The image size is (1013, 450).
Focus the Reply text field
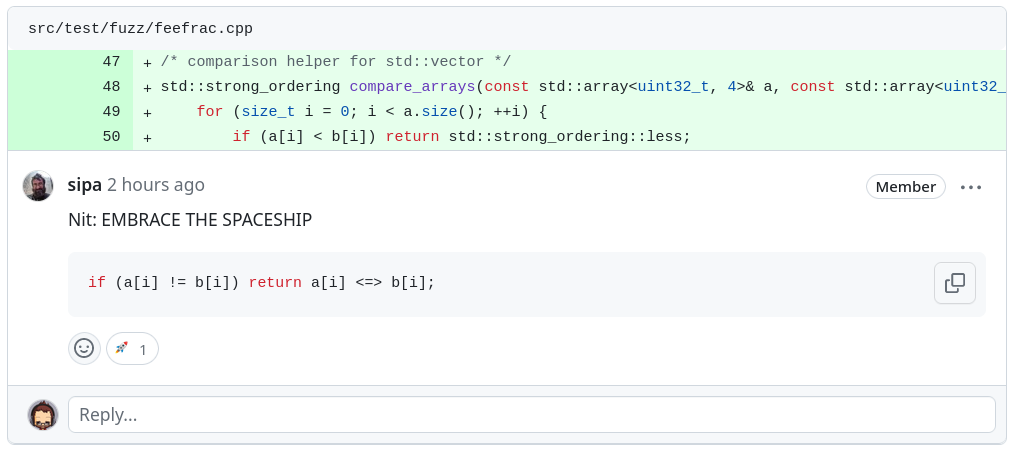tap(531, 414)
